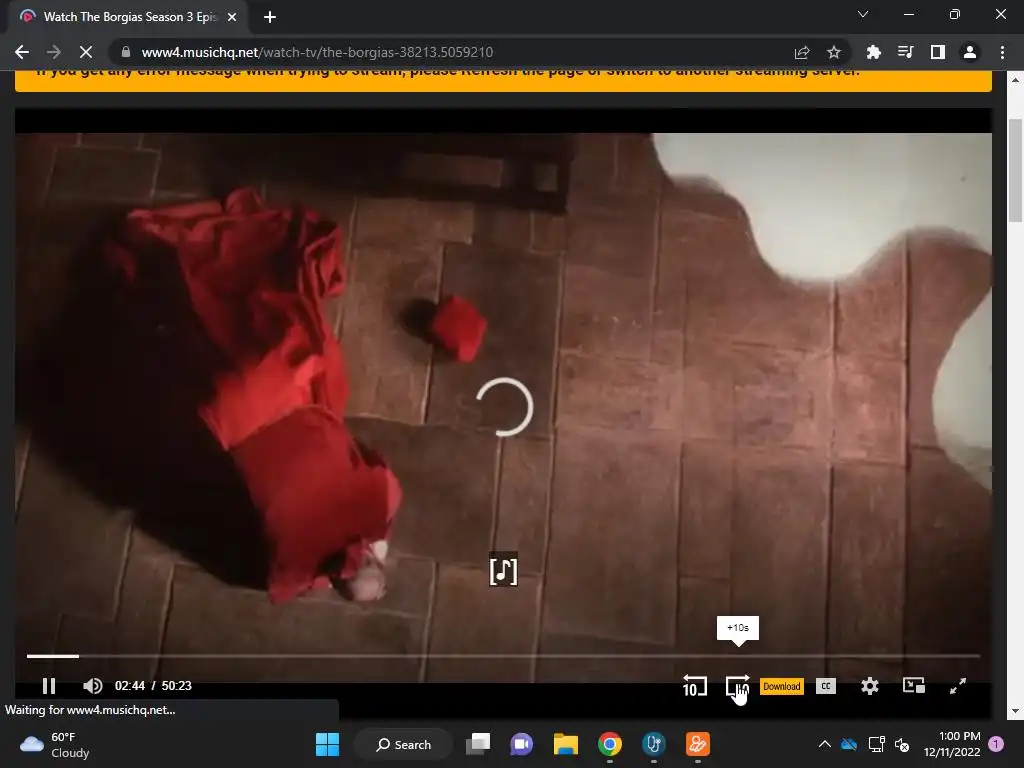Viewport: 1024px width, 768px height.
Task: Open Chrome profile avatar
Action: click(969, 52)
